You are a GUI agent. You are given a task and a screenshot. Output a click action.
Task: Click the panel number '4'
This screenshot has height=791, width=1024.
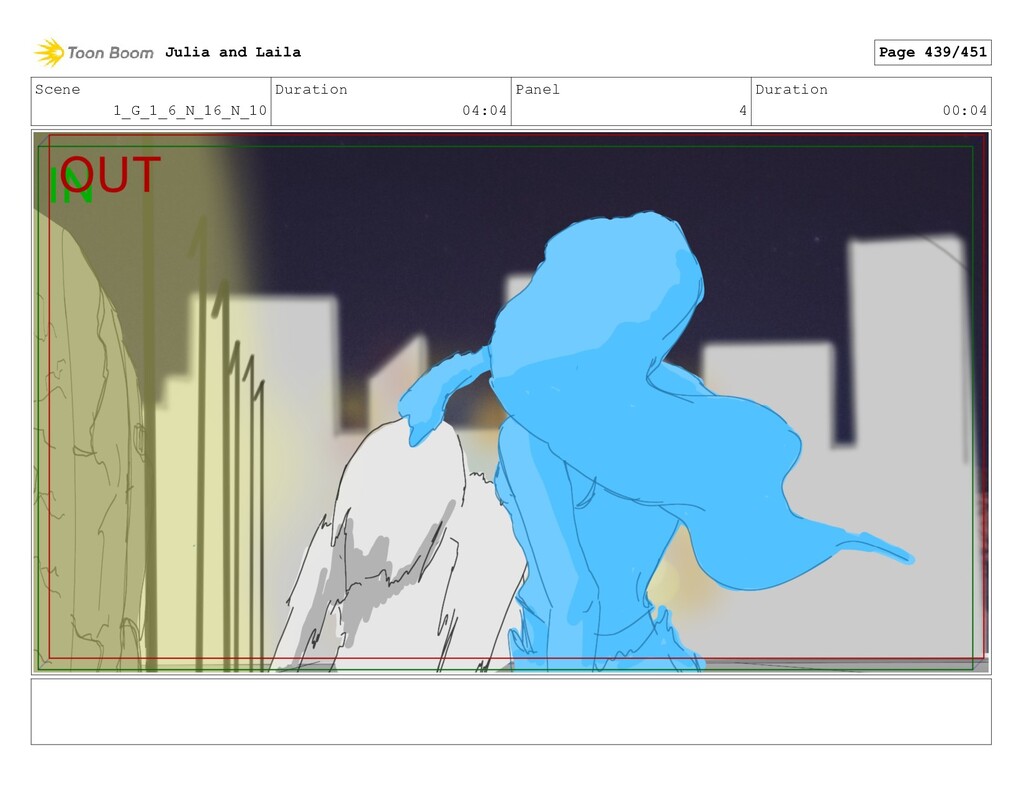click(x=743, y=110)
